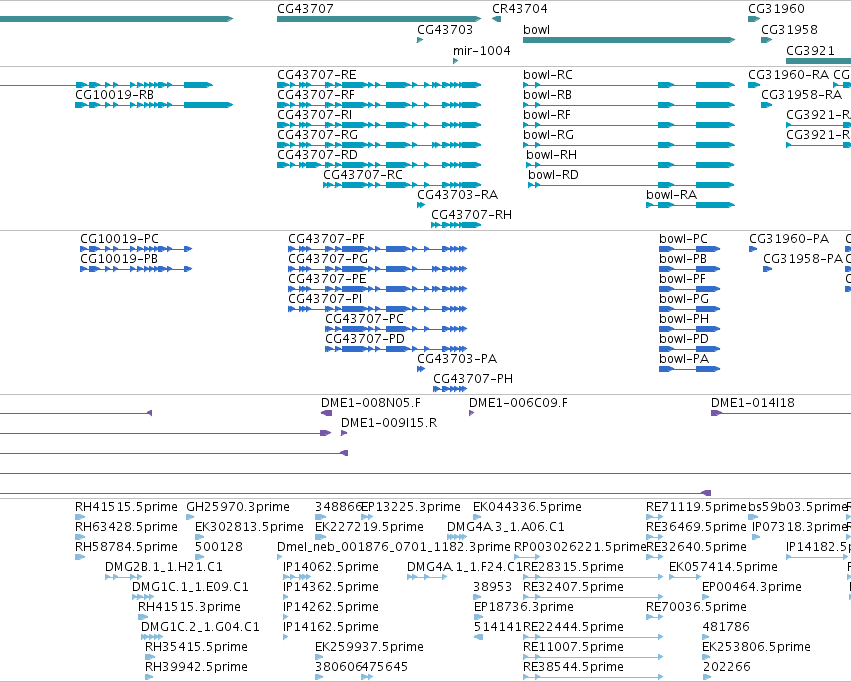Click the CG31960-RA transcript label
Viewport: 851px width, 682px height.
788,75
